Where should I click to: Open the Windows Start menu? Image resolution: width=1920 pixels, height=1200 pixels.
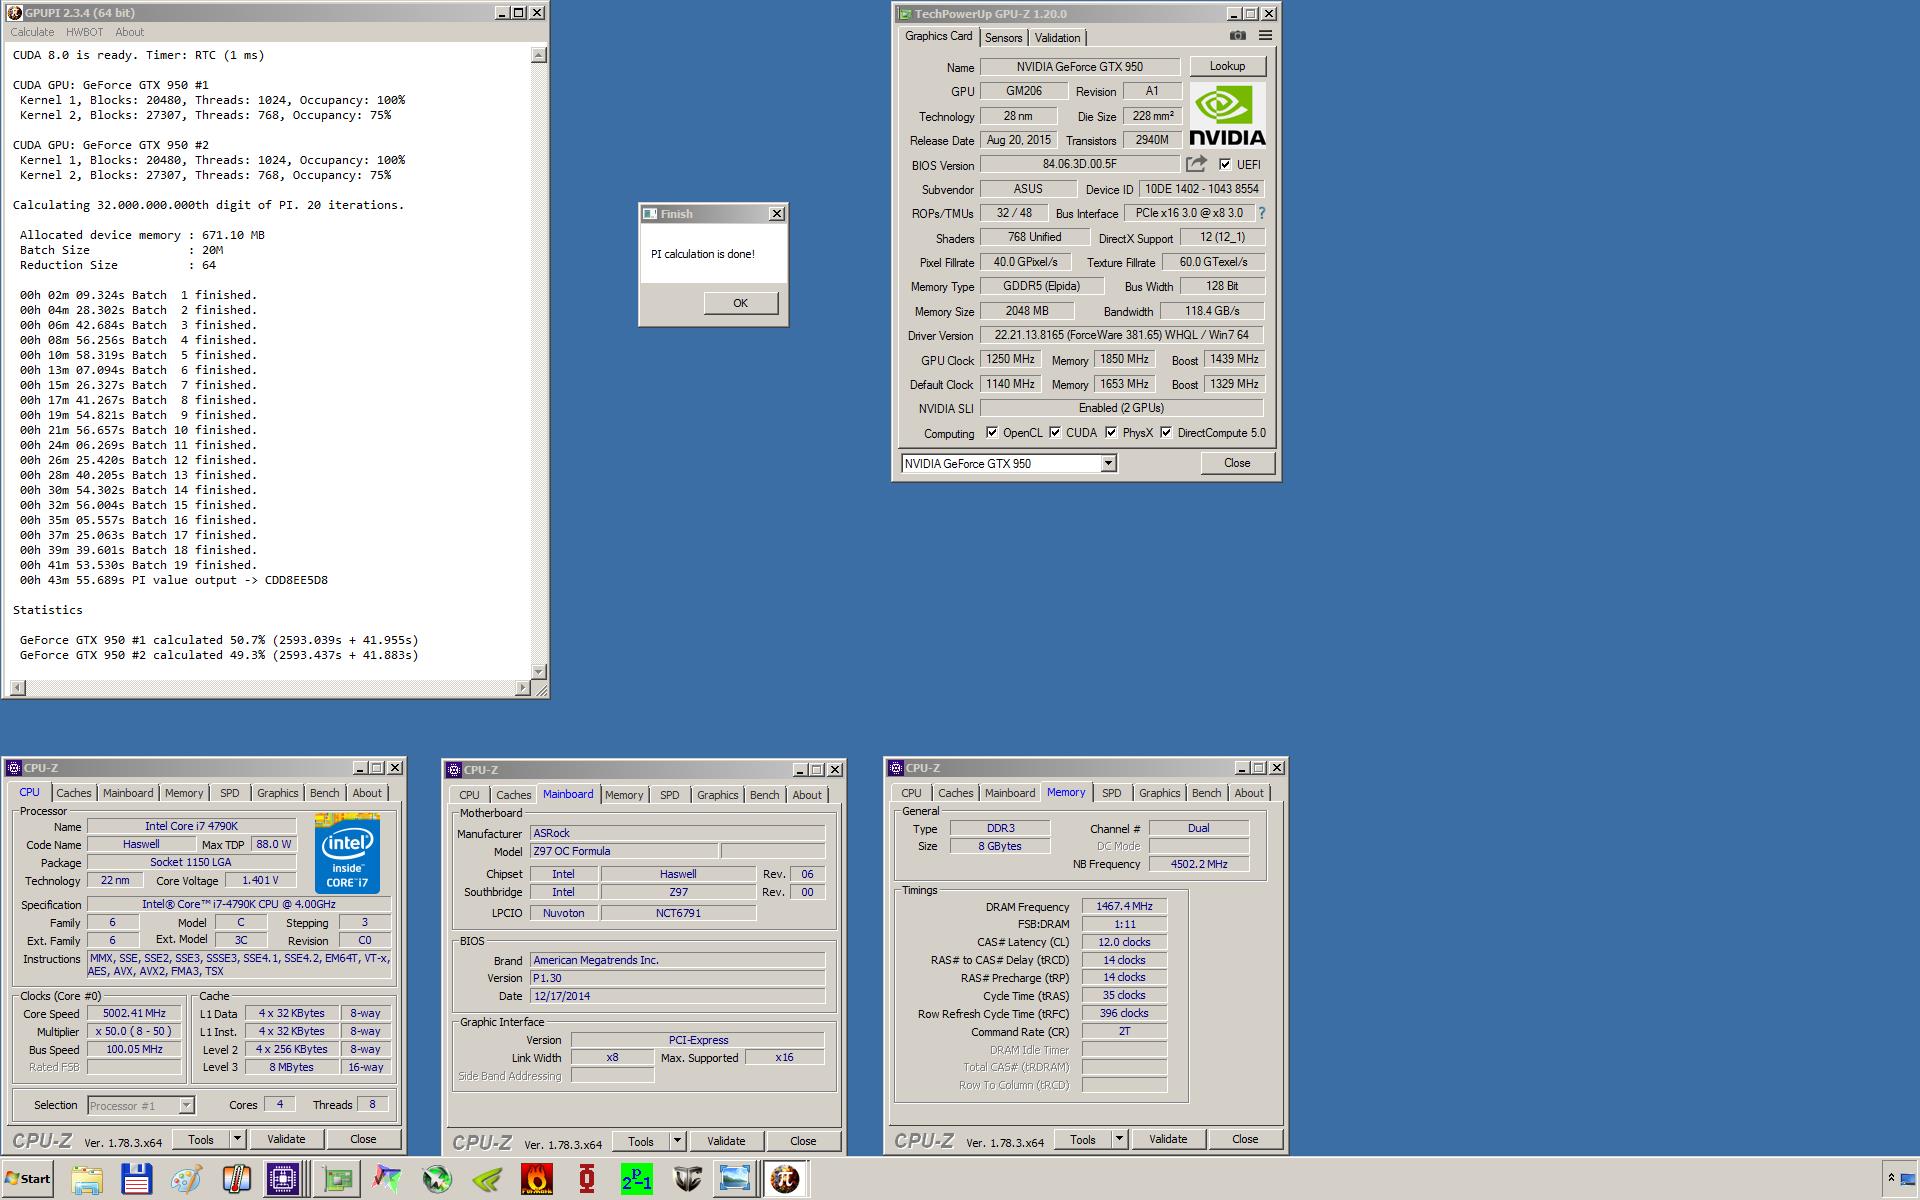(x=28, y=1179)
